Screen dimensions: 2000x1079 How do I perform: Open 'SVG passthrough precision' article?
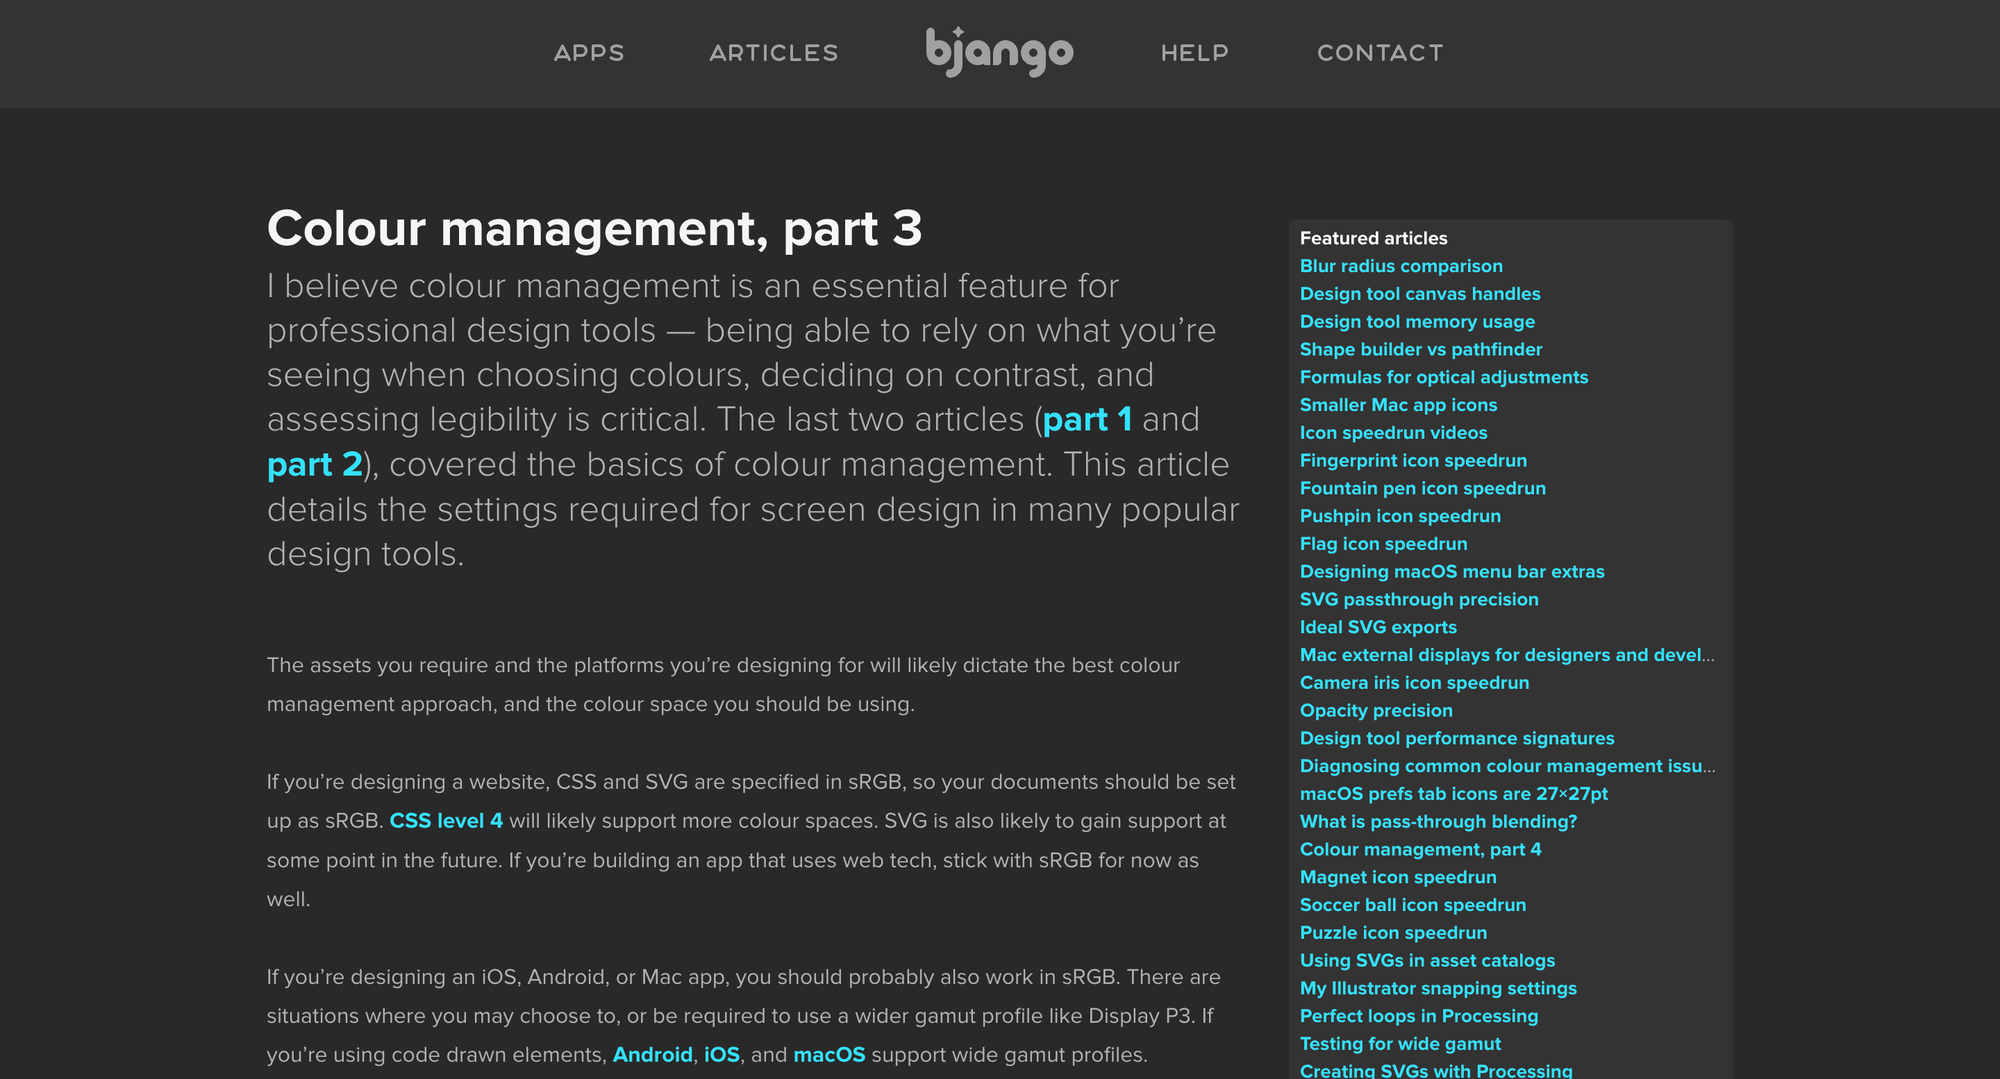tap(1419, 600)
